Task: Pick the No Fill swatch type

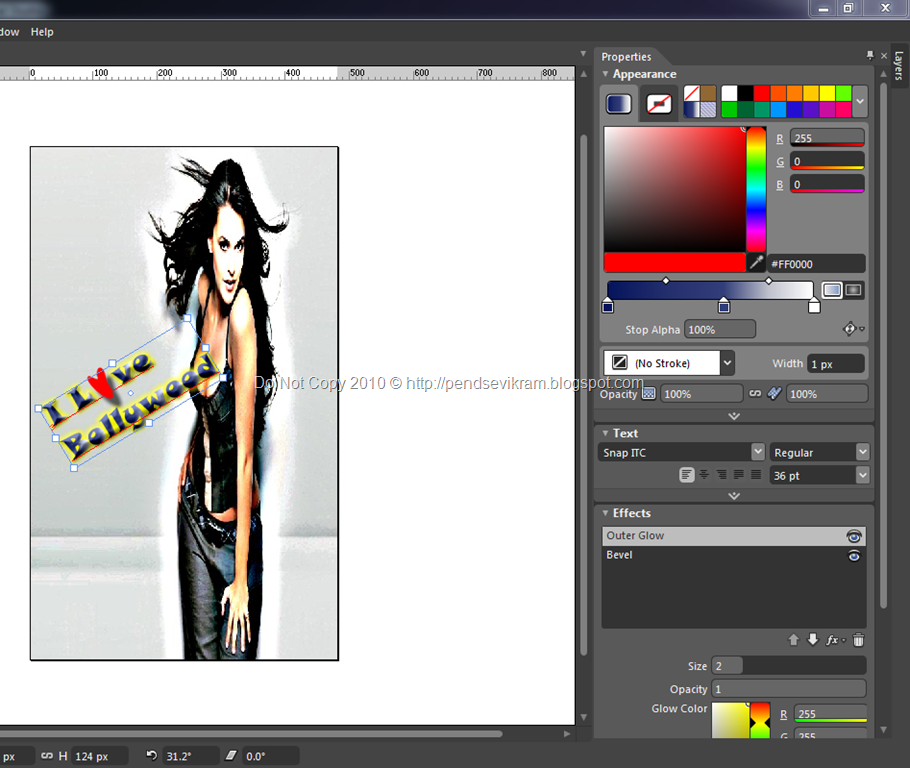Action: (x=692, y=93)
